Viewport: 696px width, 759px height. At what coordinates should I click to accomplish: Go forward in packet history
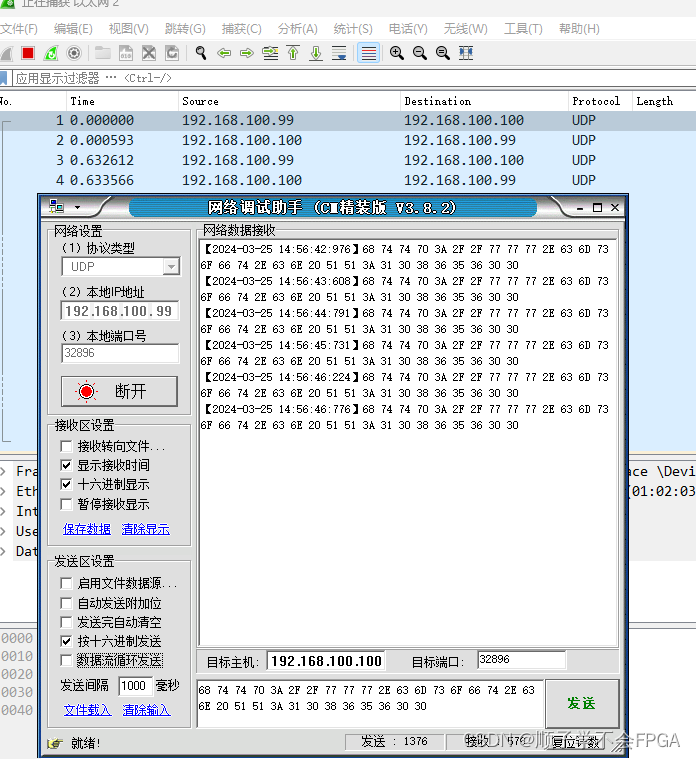point(247,53)
